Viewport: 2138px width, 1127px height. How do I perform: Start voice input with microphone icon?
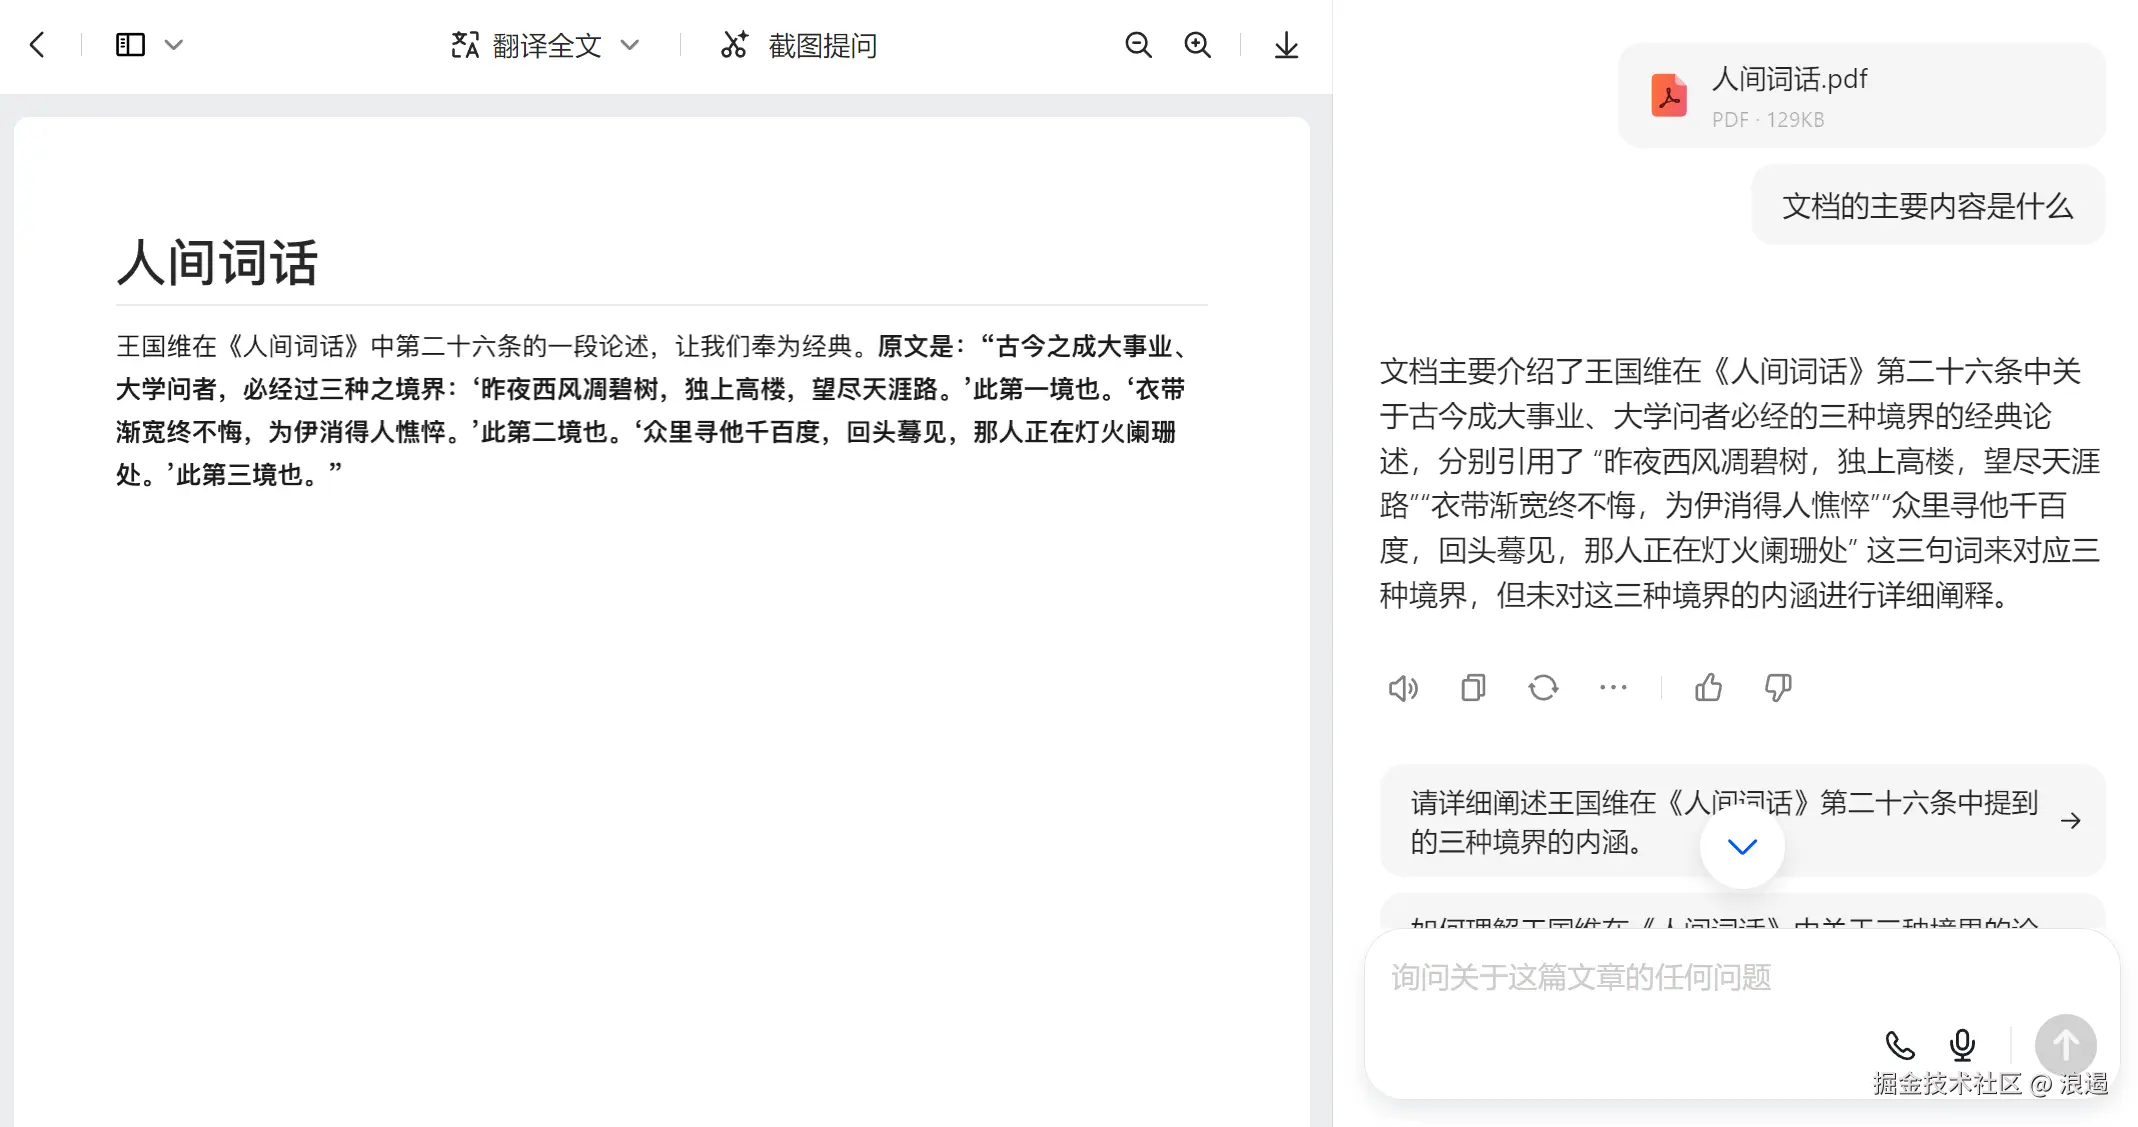click(1962, 1045)
